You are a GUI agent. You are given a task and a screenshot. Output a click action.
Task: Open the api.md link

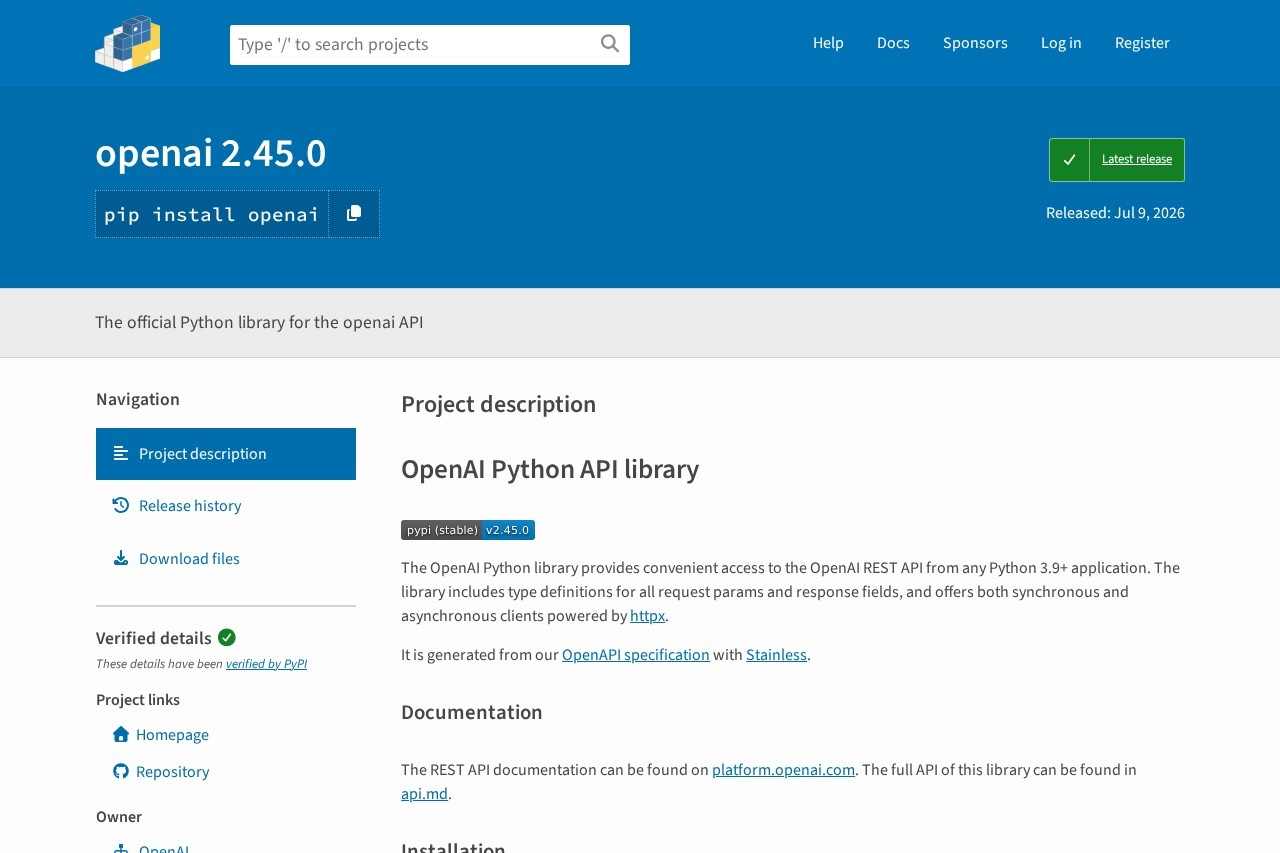click(x=424, y=794)
